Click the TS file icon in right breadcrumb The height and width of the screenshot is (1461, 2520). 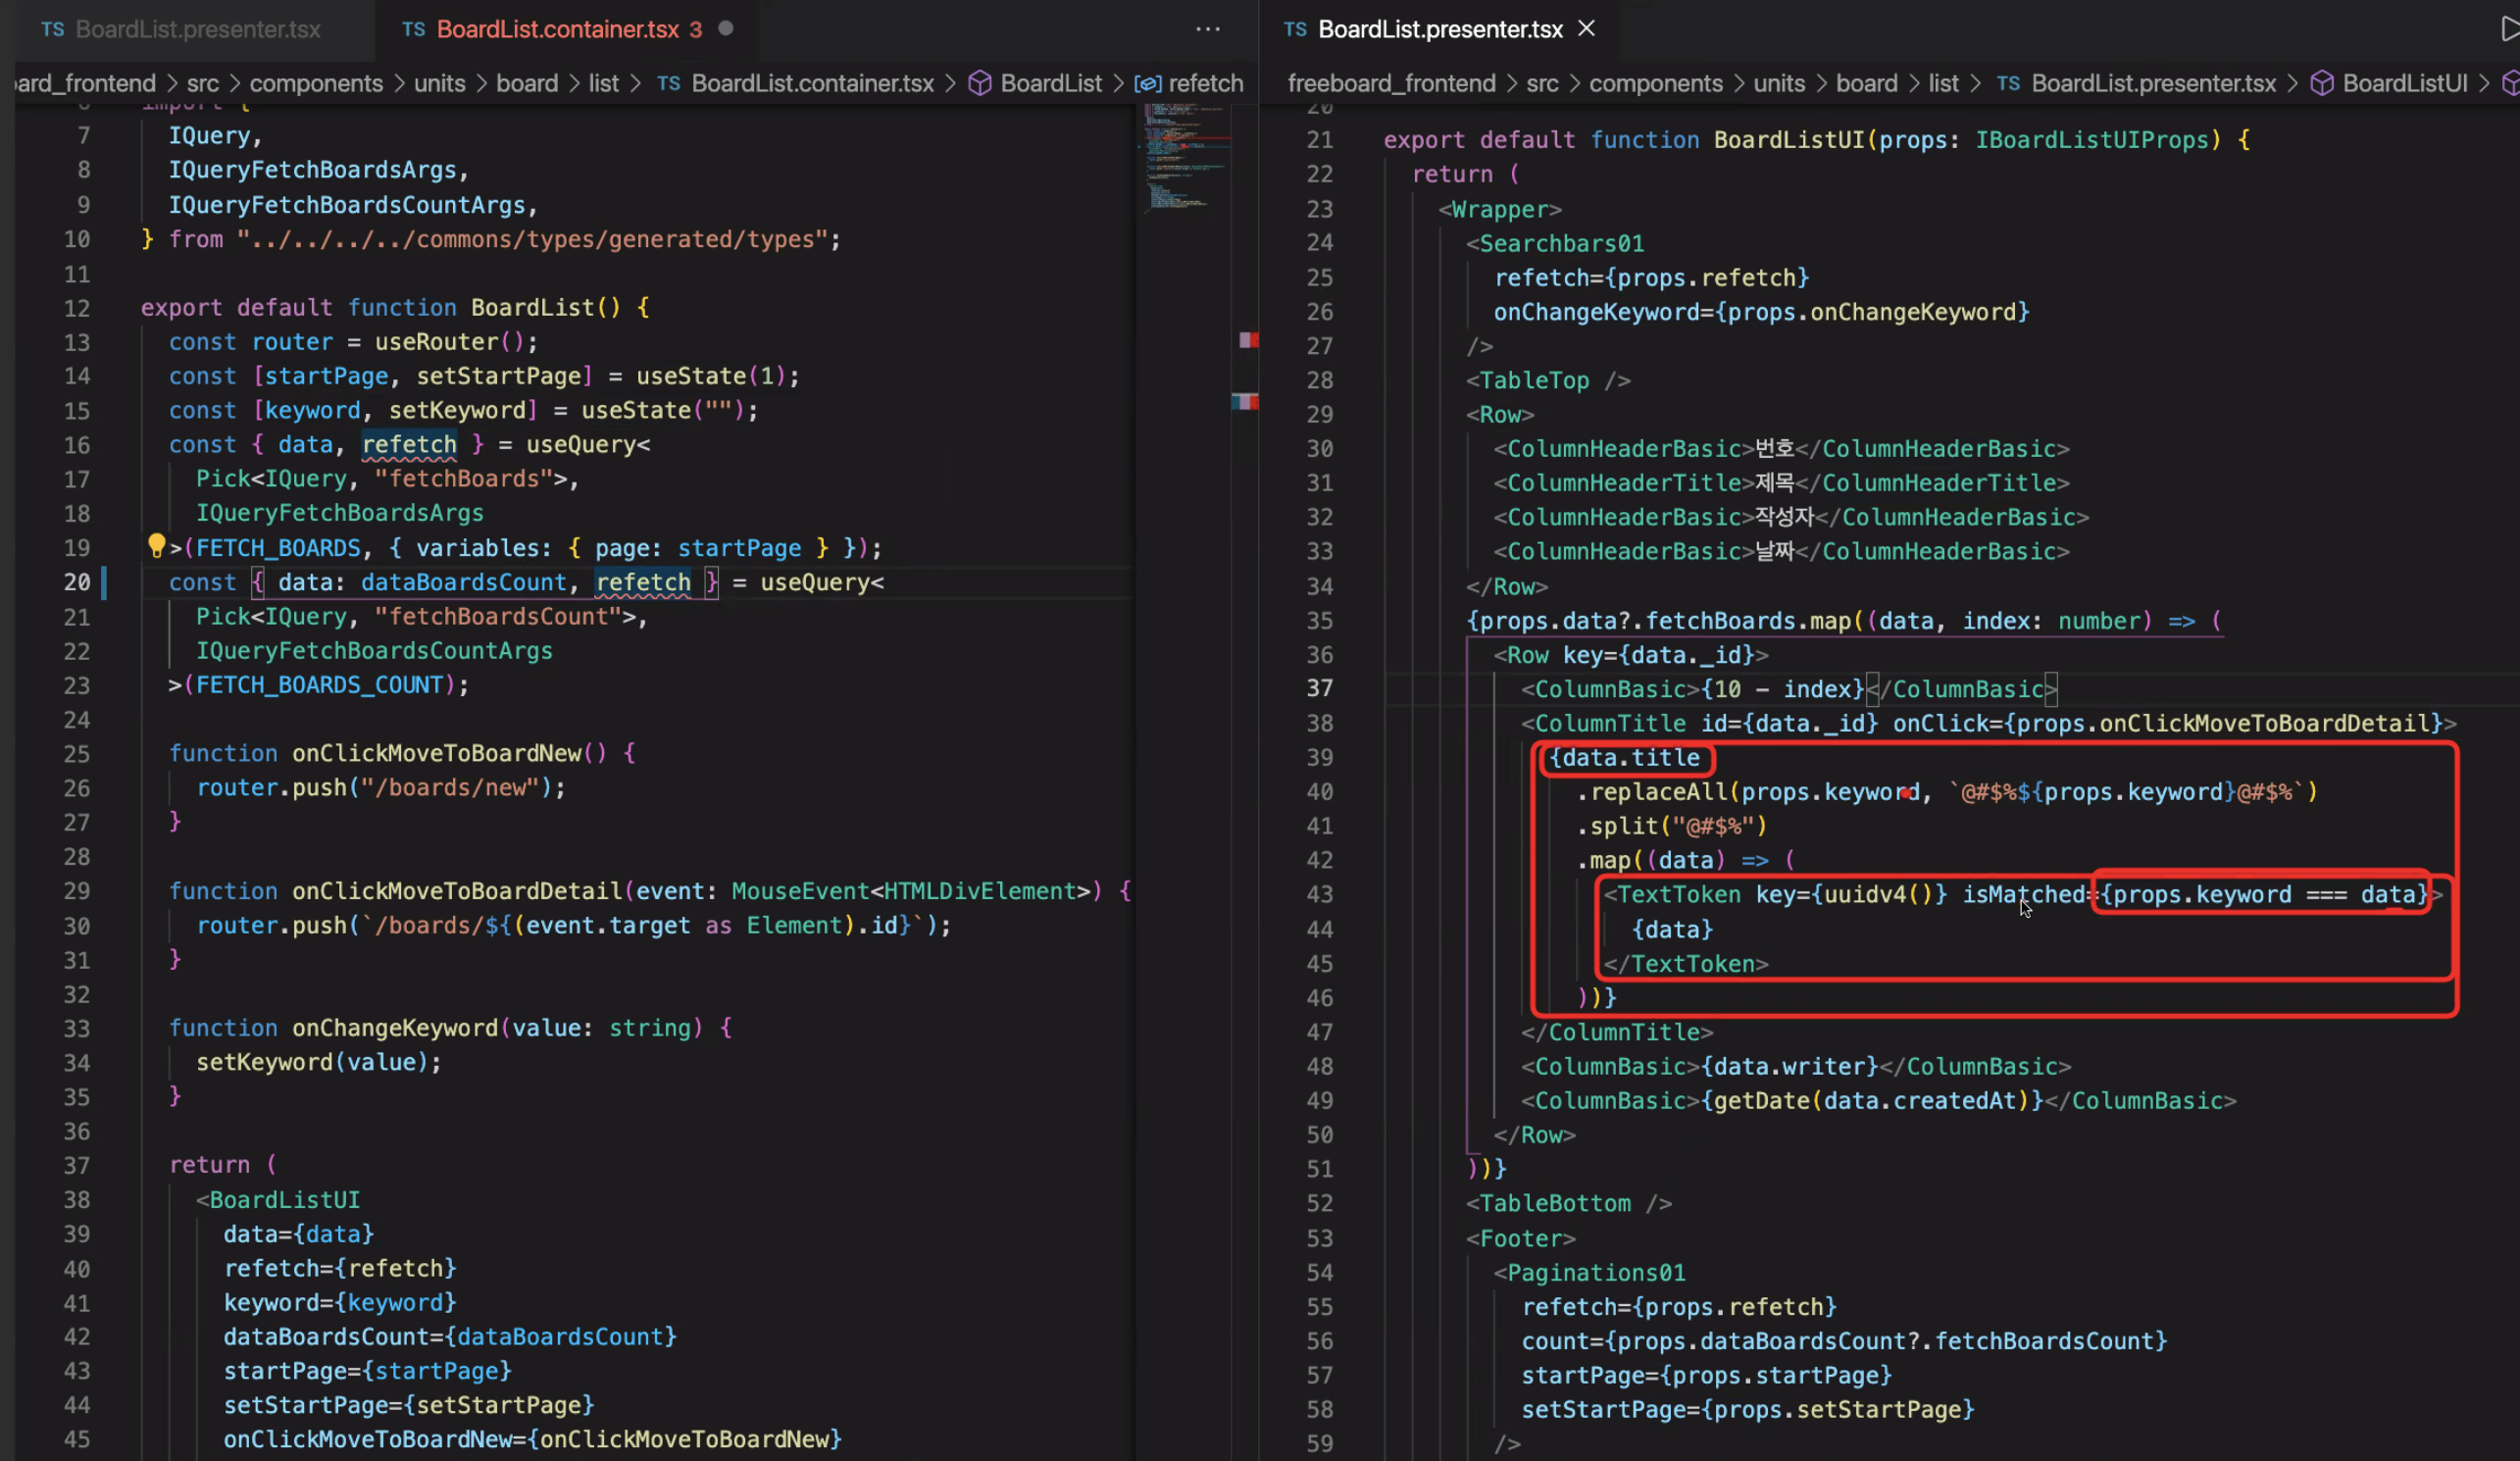click(2008, 84)
